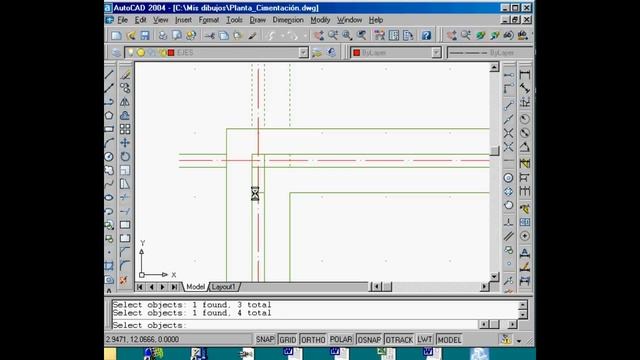Switch to the Model tab

(x=195, y=287)
